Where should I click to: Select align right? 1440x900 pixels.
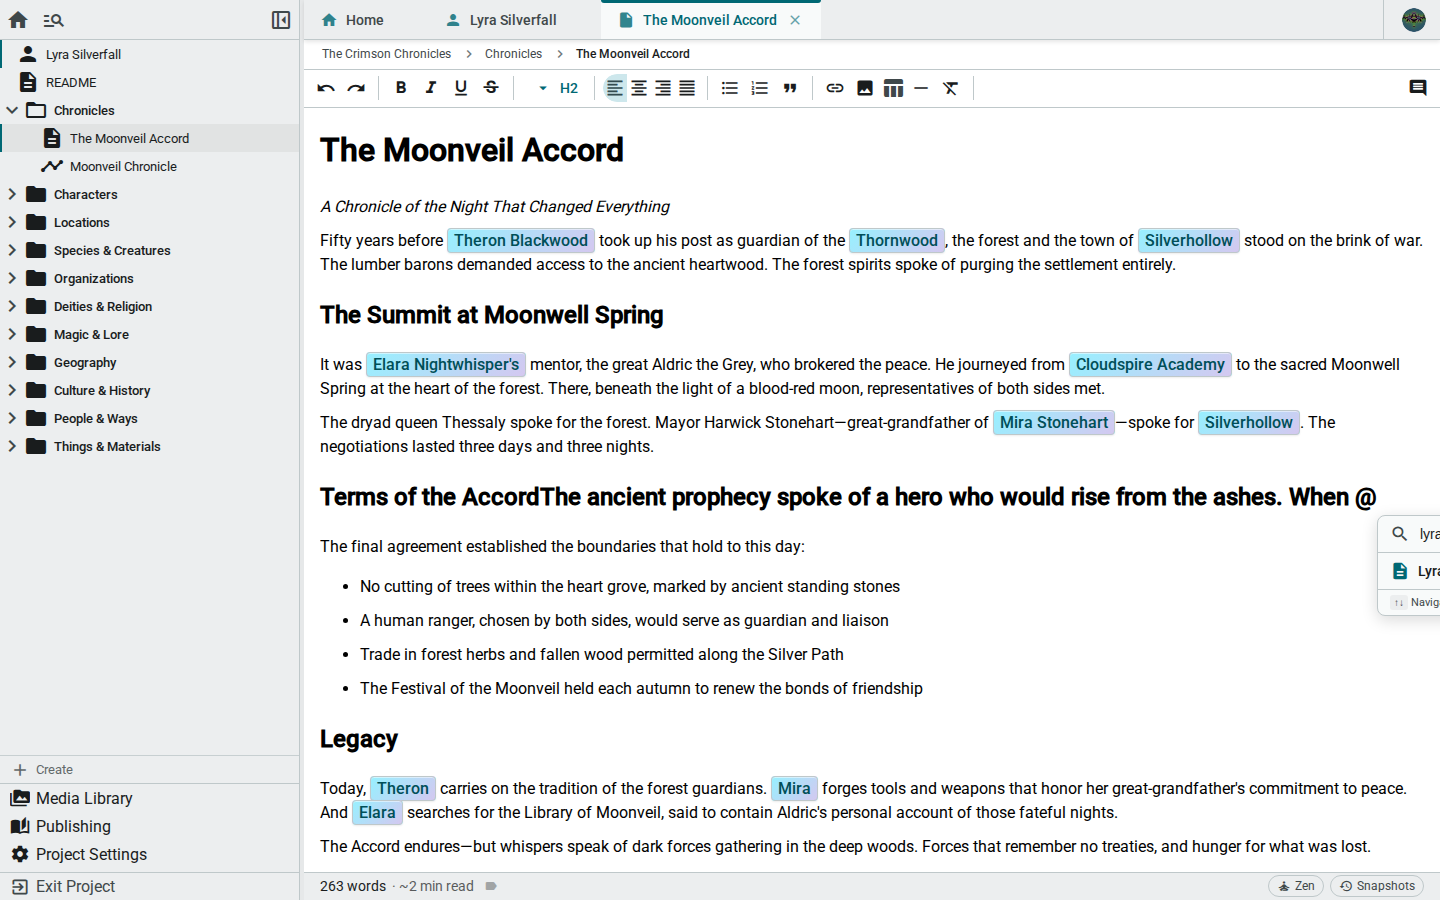point(663,88)
